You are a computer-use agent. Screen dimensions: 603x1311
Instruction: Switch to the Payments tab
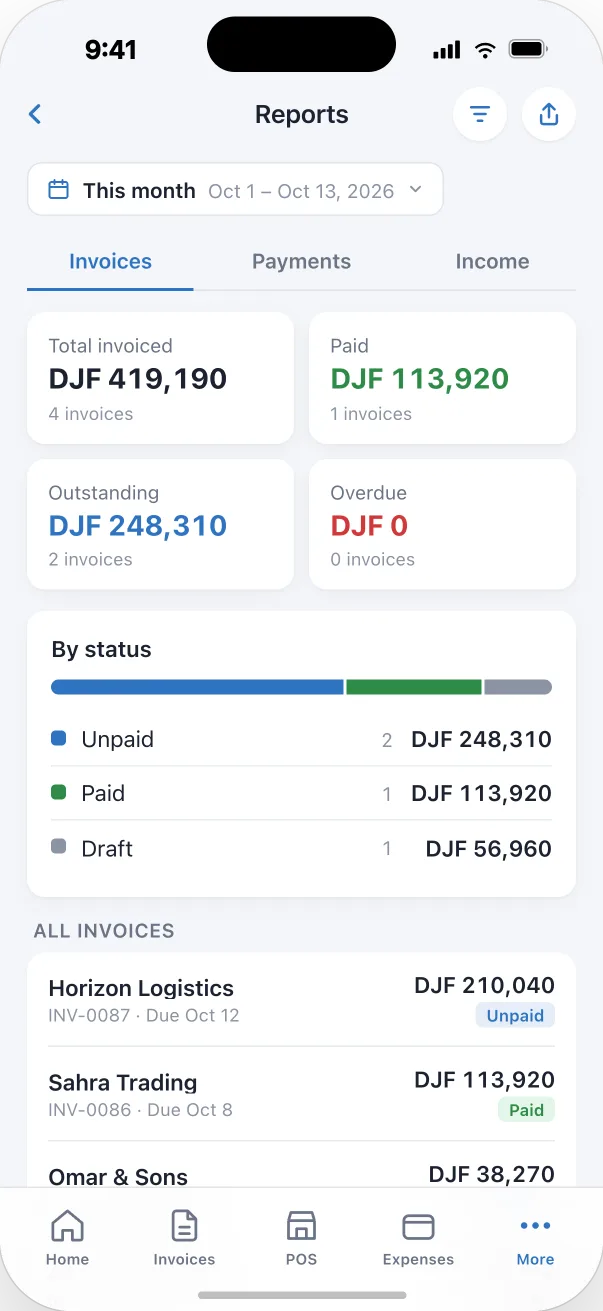301,262
